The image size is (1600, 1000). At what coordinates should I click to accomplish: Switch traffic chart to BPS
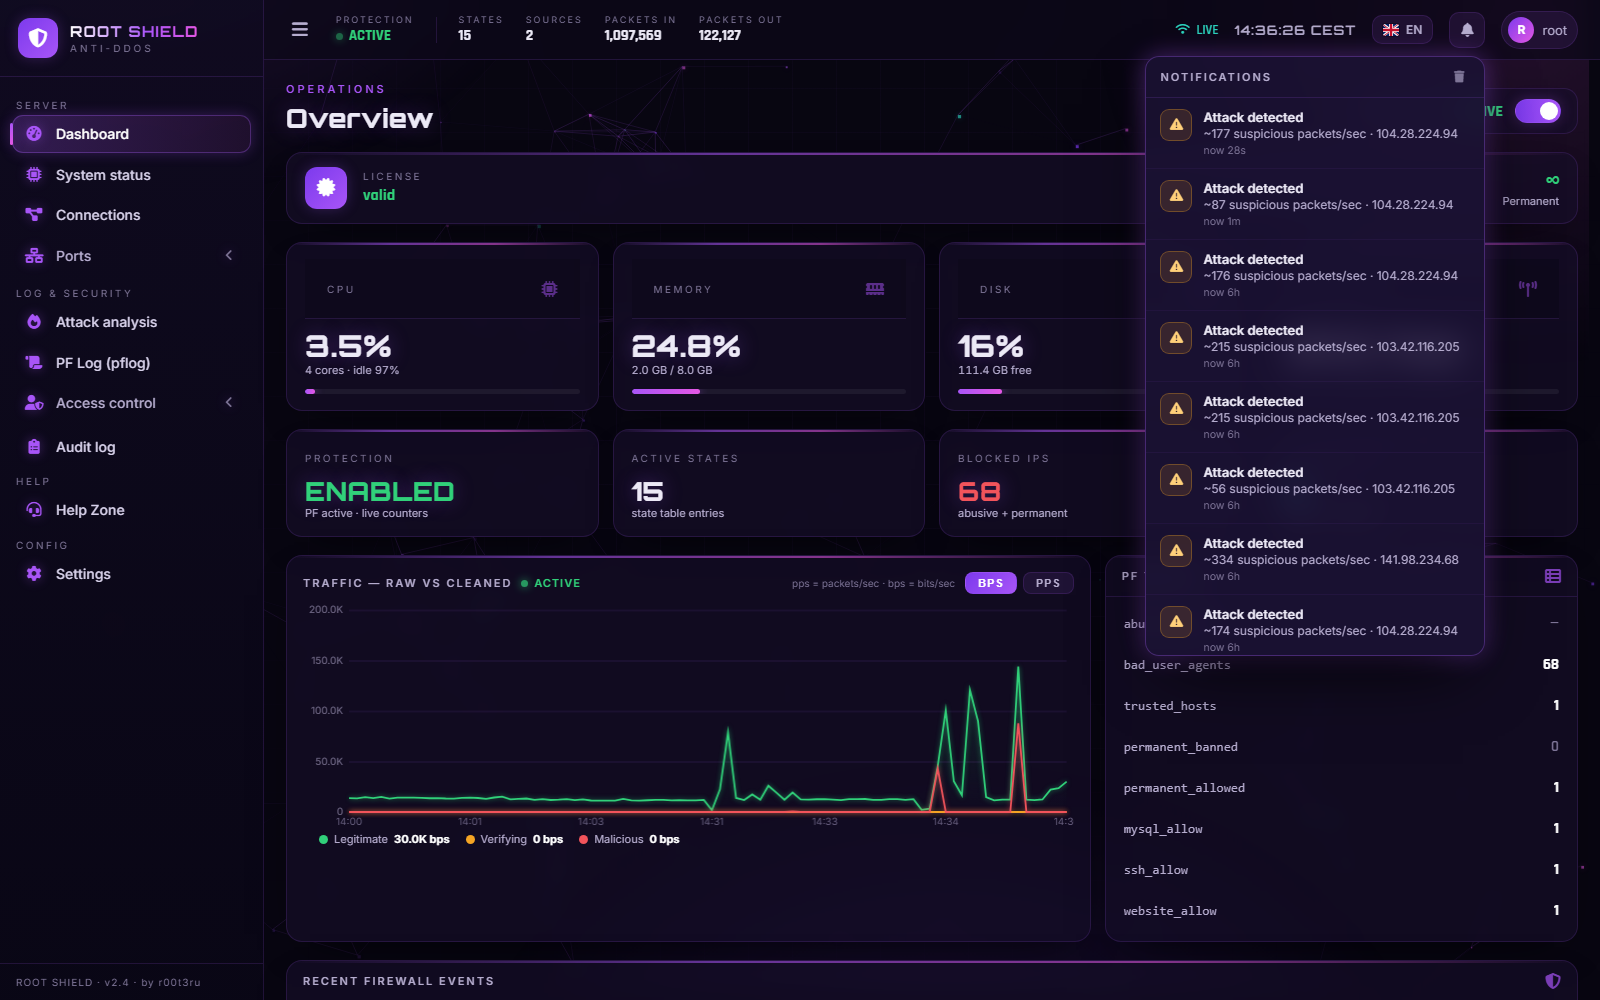pyautogui.click(x=990, y=583)
